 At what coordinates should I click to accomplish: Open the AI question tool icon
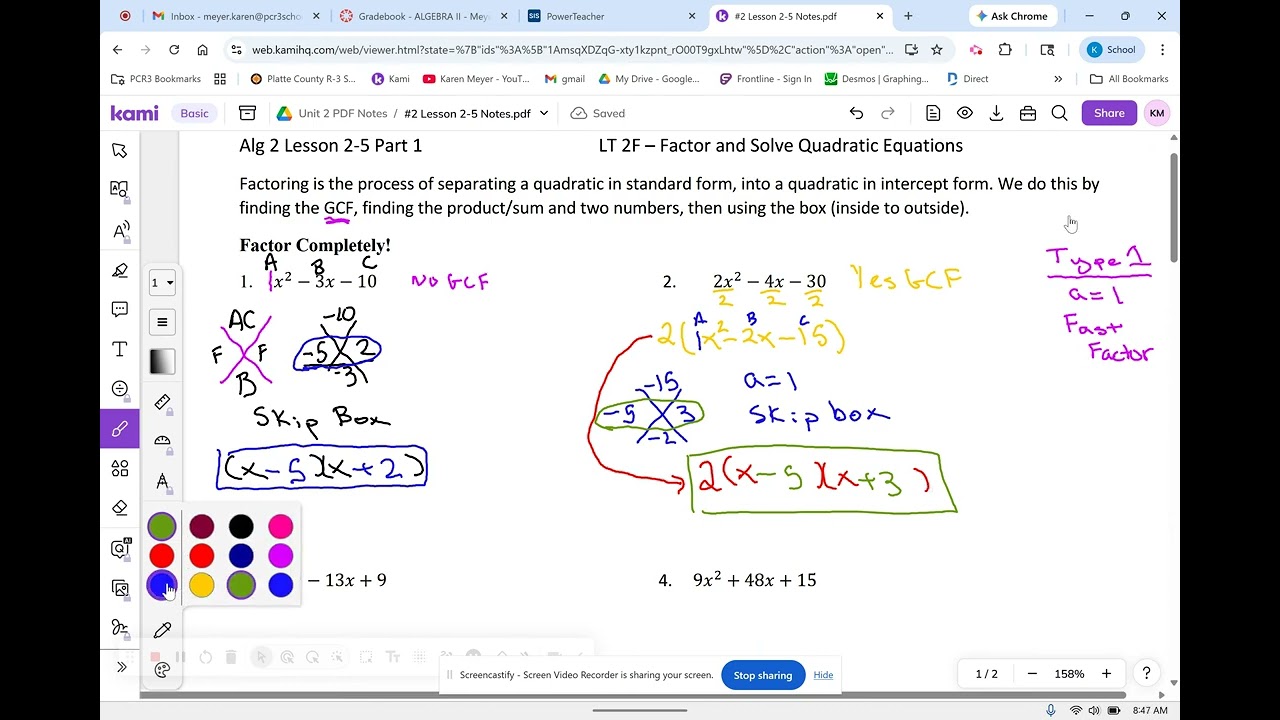(120, 548)
